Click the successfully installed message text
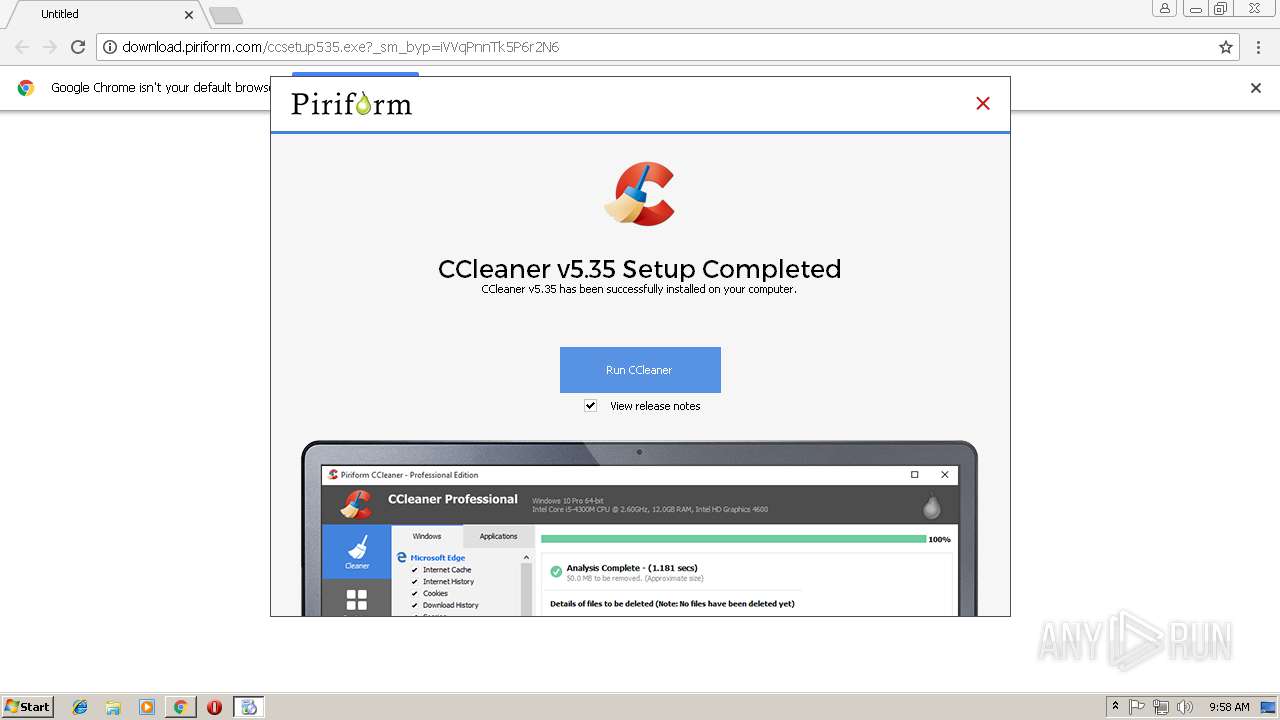Image resolution: width=1280 pixels, height=720 pixels. 639,290
